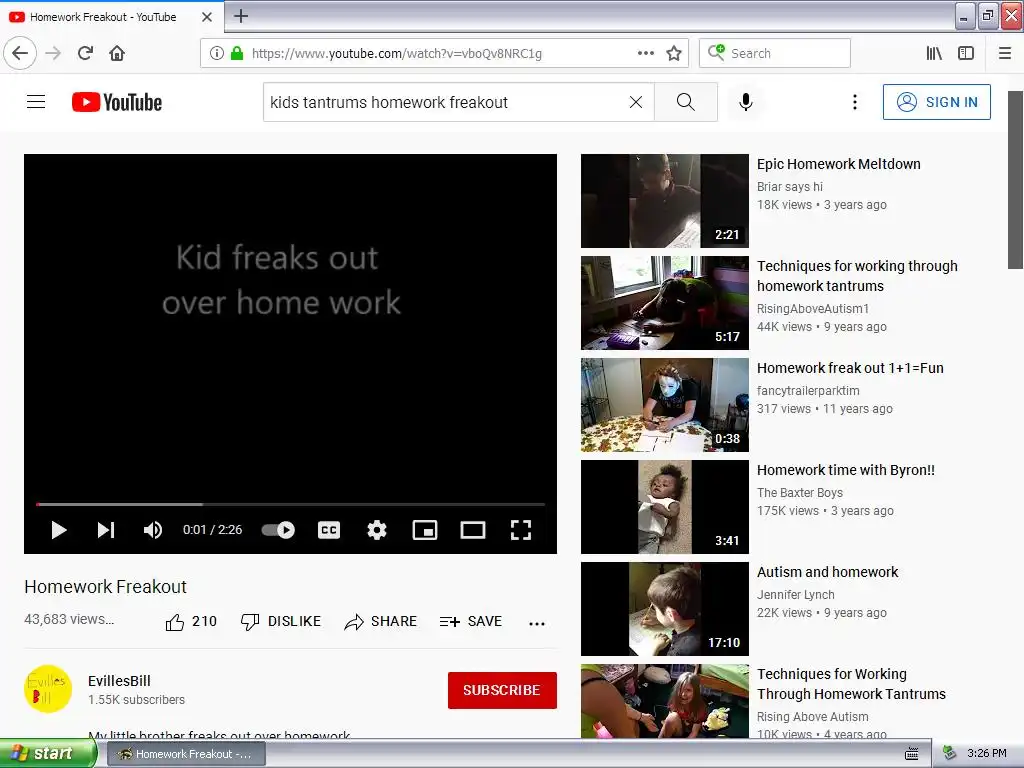Switch to theater mode
The width and height of the screenshot is (1024, 768).
[x=473, y=530]
